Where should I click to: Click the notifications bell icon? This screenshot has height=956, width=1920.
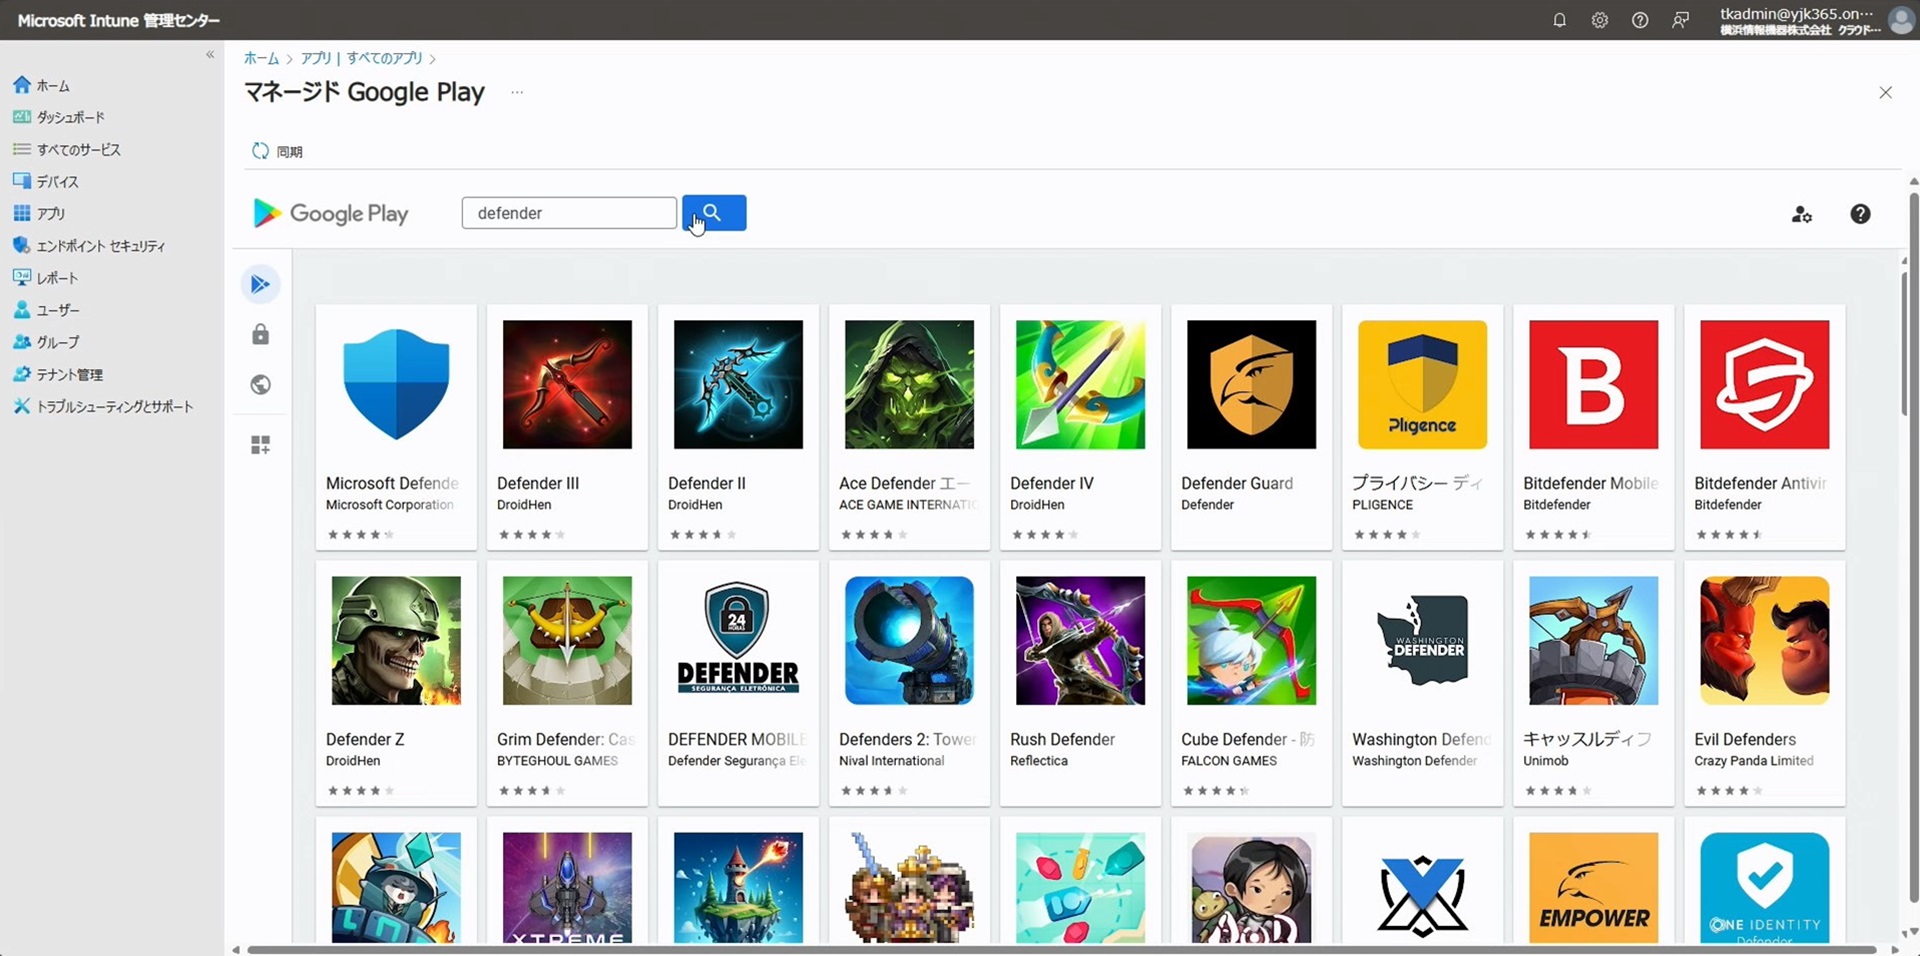pos(1559,20)
